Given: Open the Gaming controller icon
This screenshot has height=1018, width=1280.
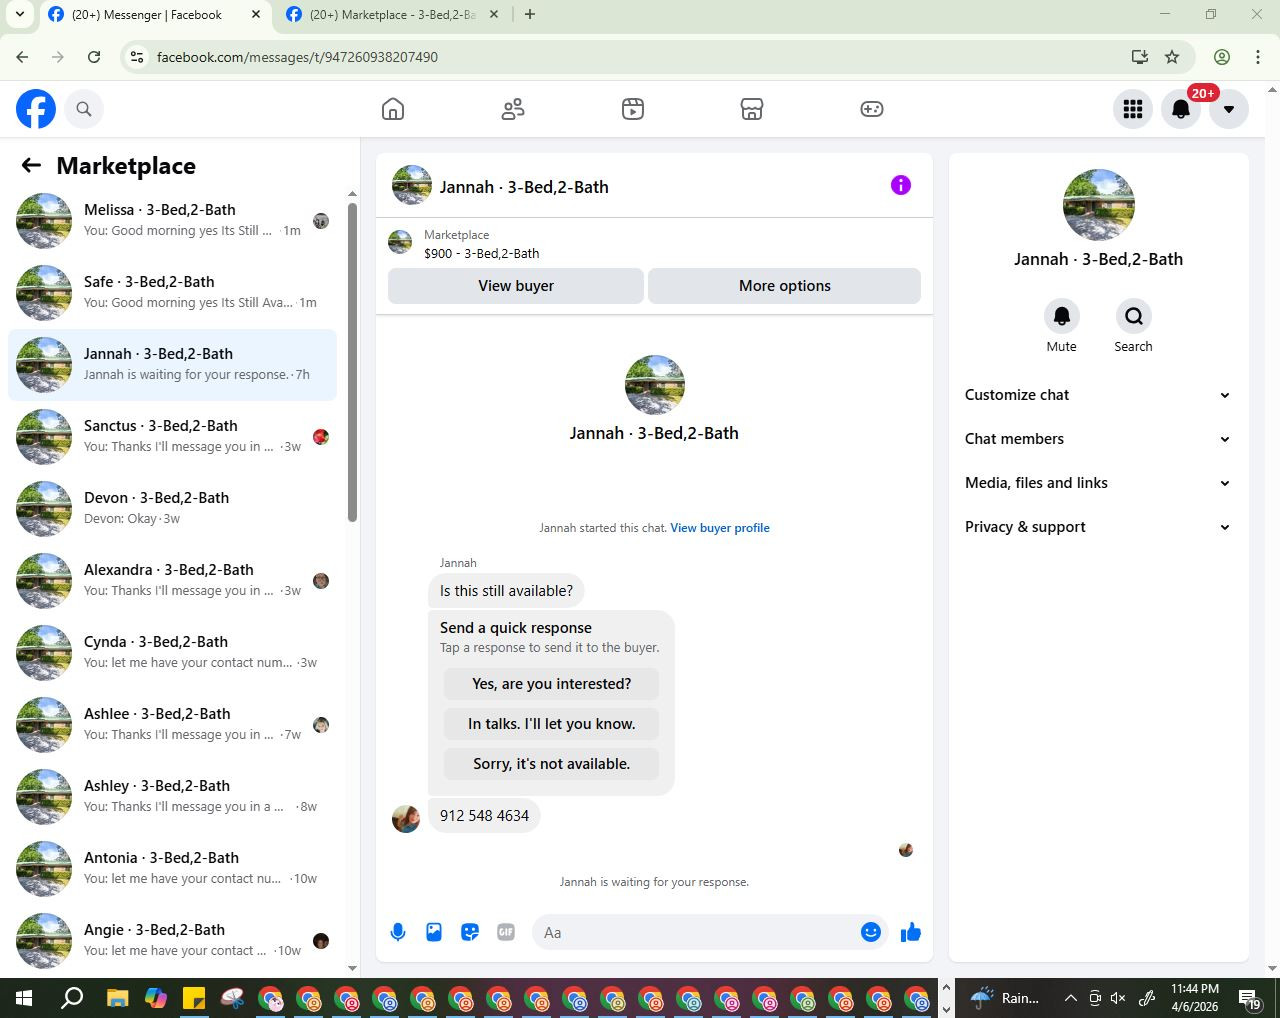Looking at the screenshot, I should tap(872, 109).
